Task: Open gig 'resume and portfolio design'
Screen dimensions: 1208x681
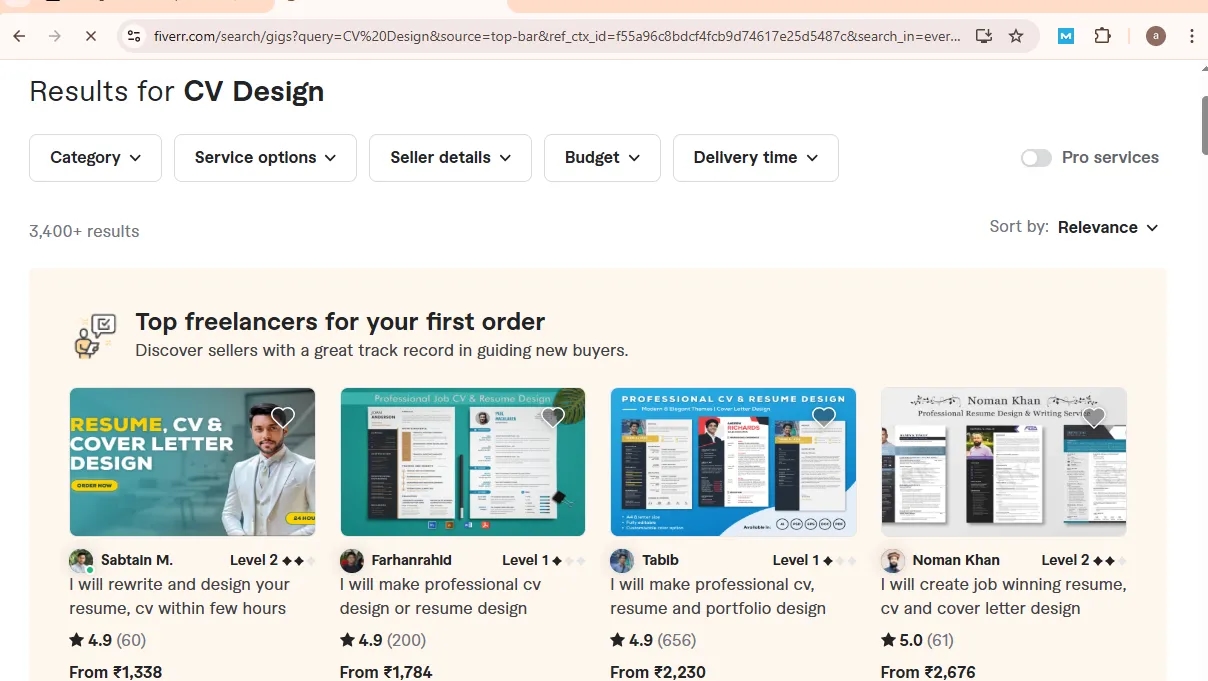Action: coord(718,596)
